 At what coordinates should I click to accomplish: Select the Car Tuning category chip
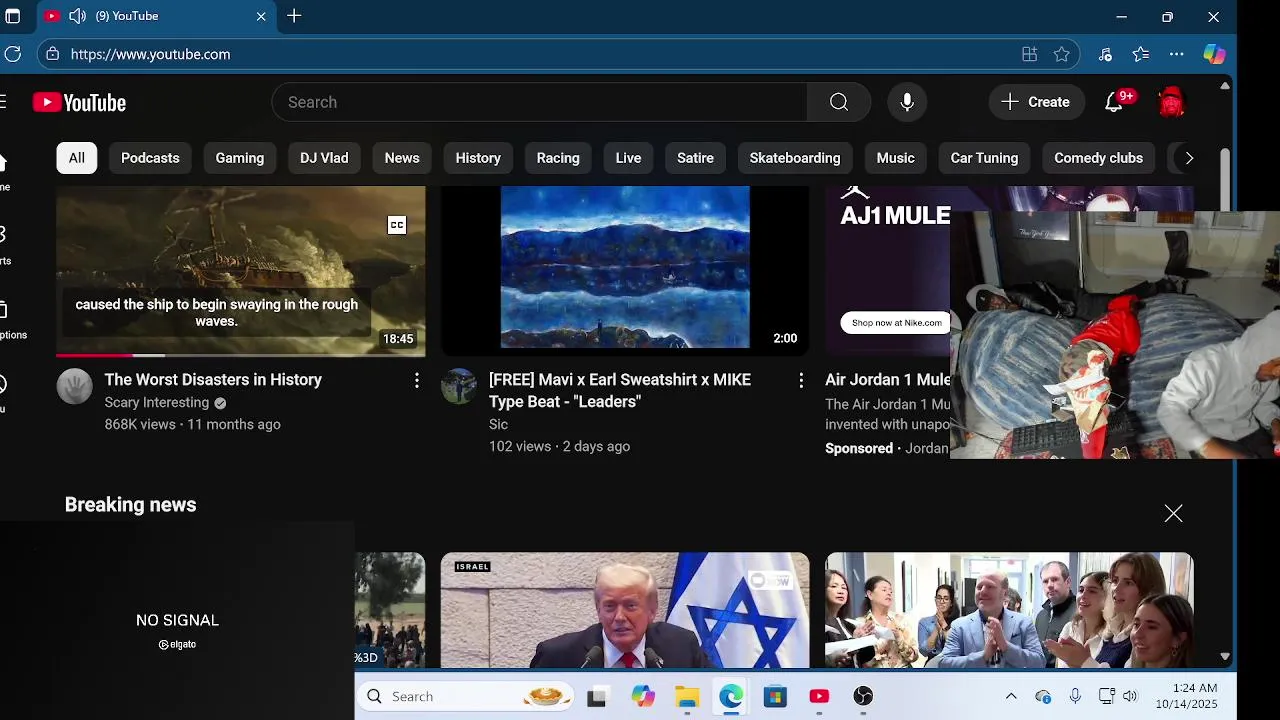coord(984,158)
